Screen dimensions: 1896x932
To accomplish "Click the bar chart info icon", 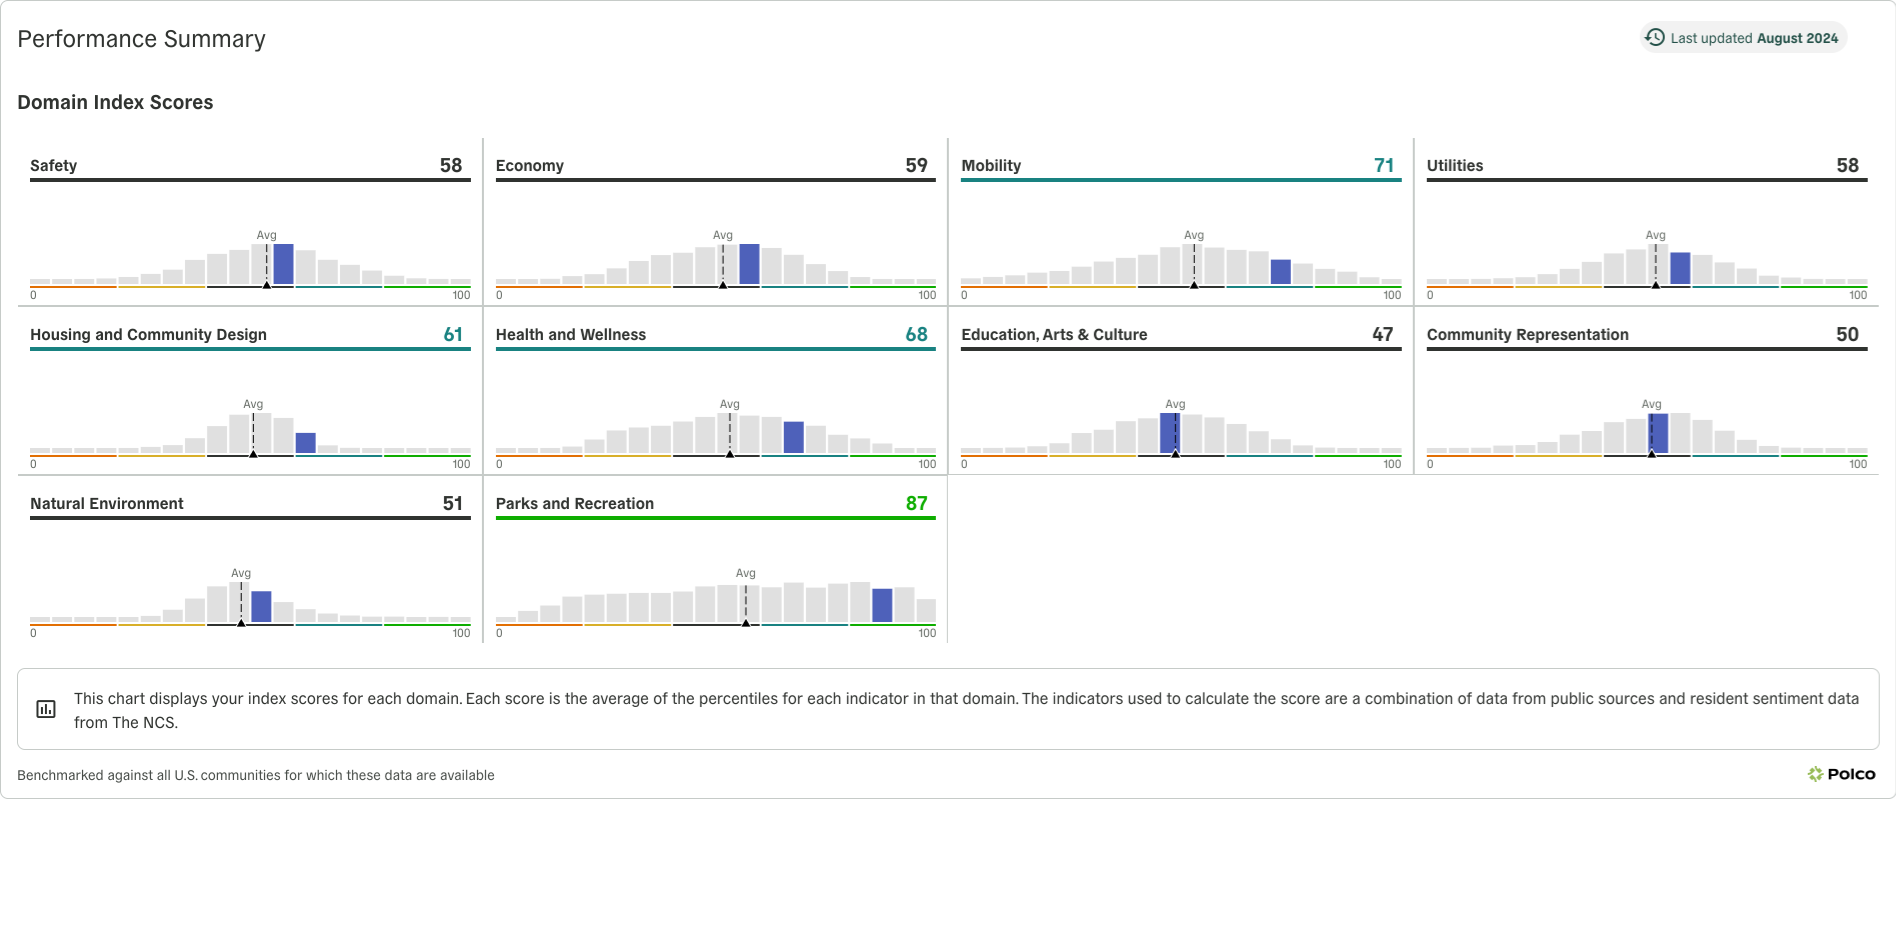I will [x=46, y=709].
